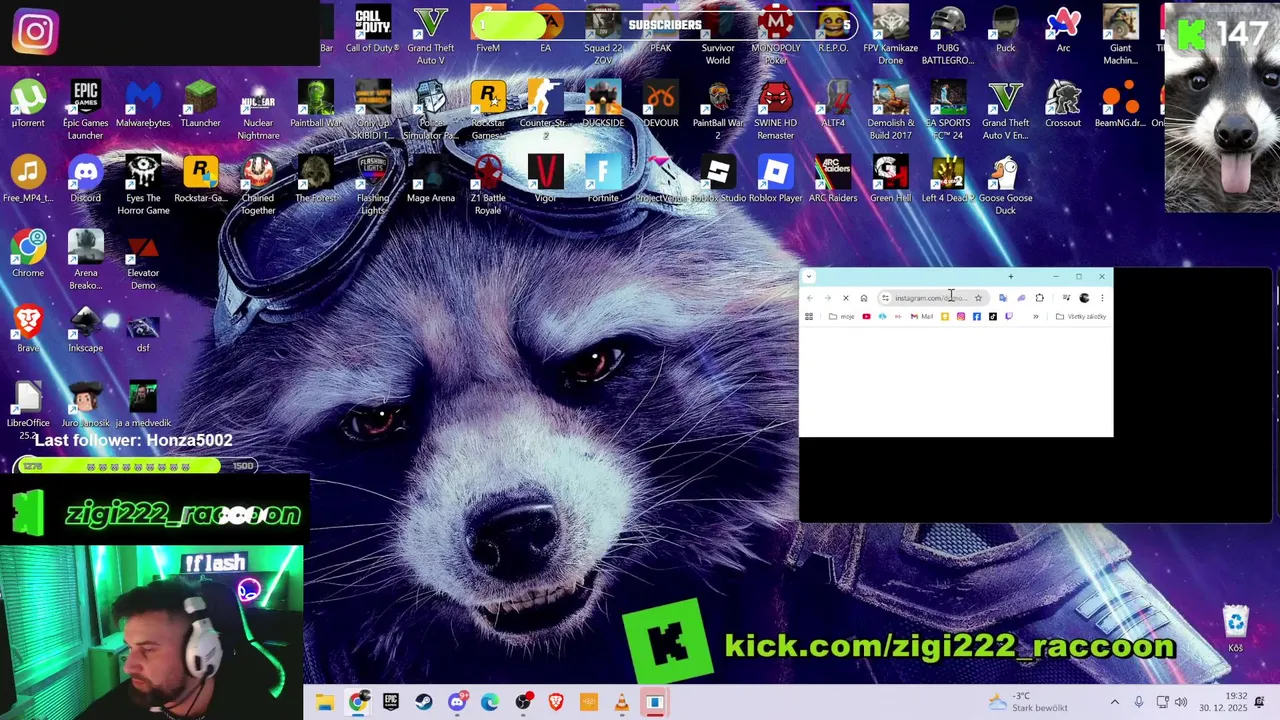Image resolution: width=1280 pixels, height=720 pixels.
Task: Bookmark this page with the star icon
Action: tap(978, 298)
